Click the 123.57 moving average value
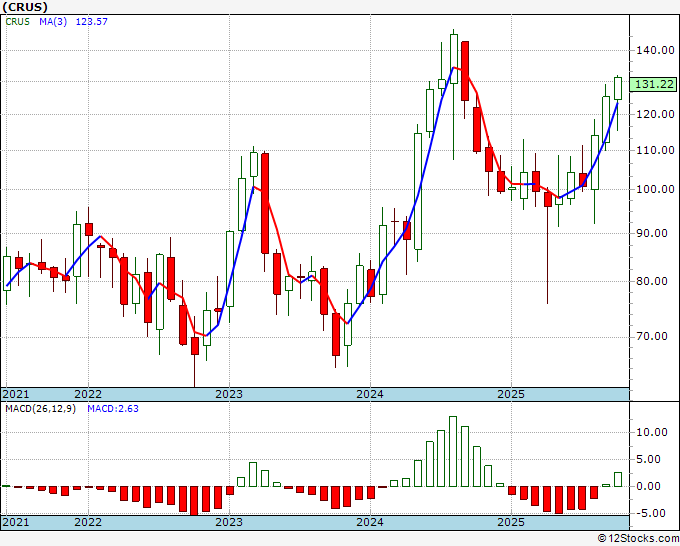Screen dimensions: 680x546 (x=92, y=22)
